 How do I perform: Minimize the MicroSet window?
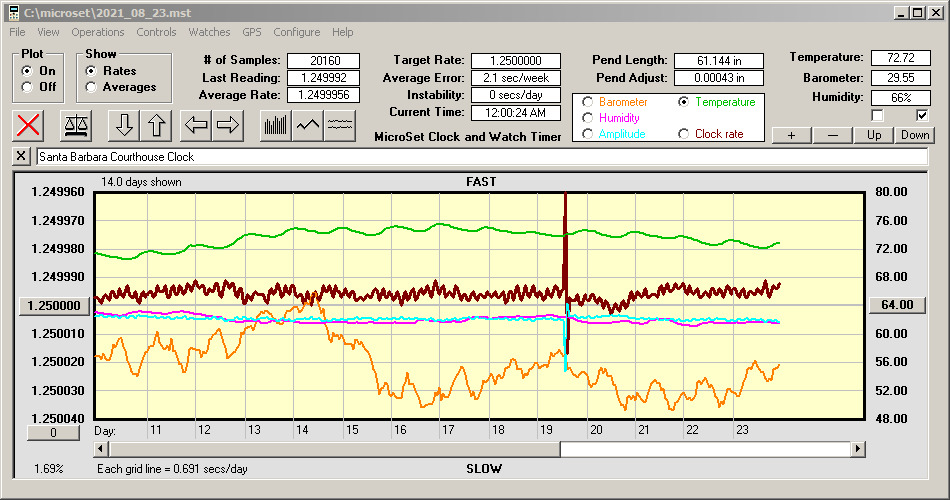pos(902,13)
